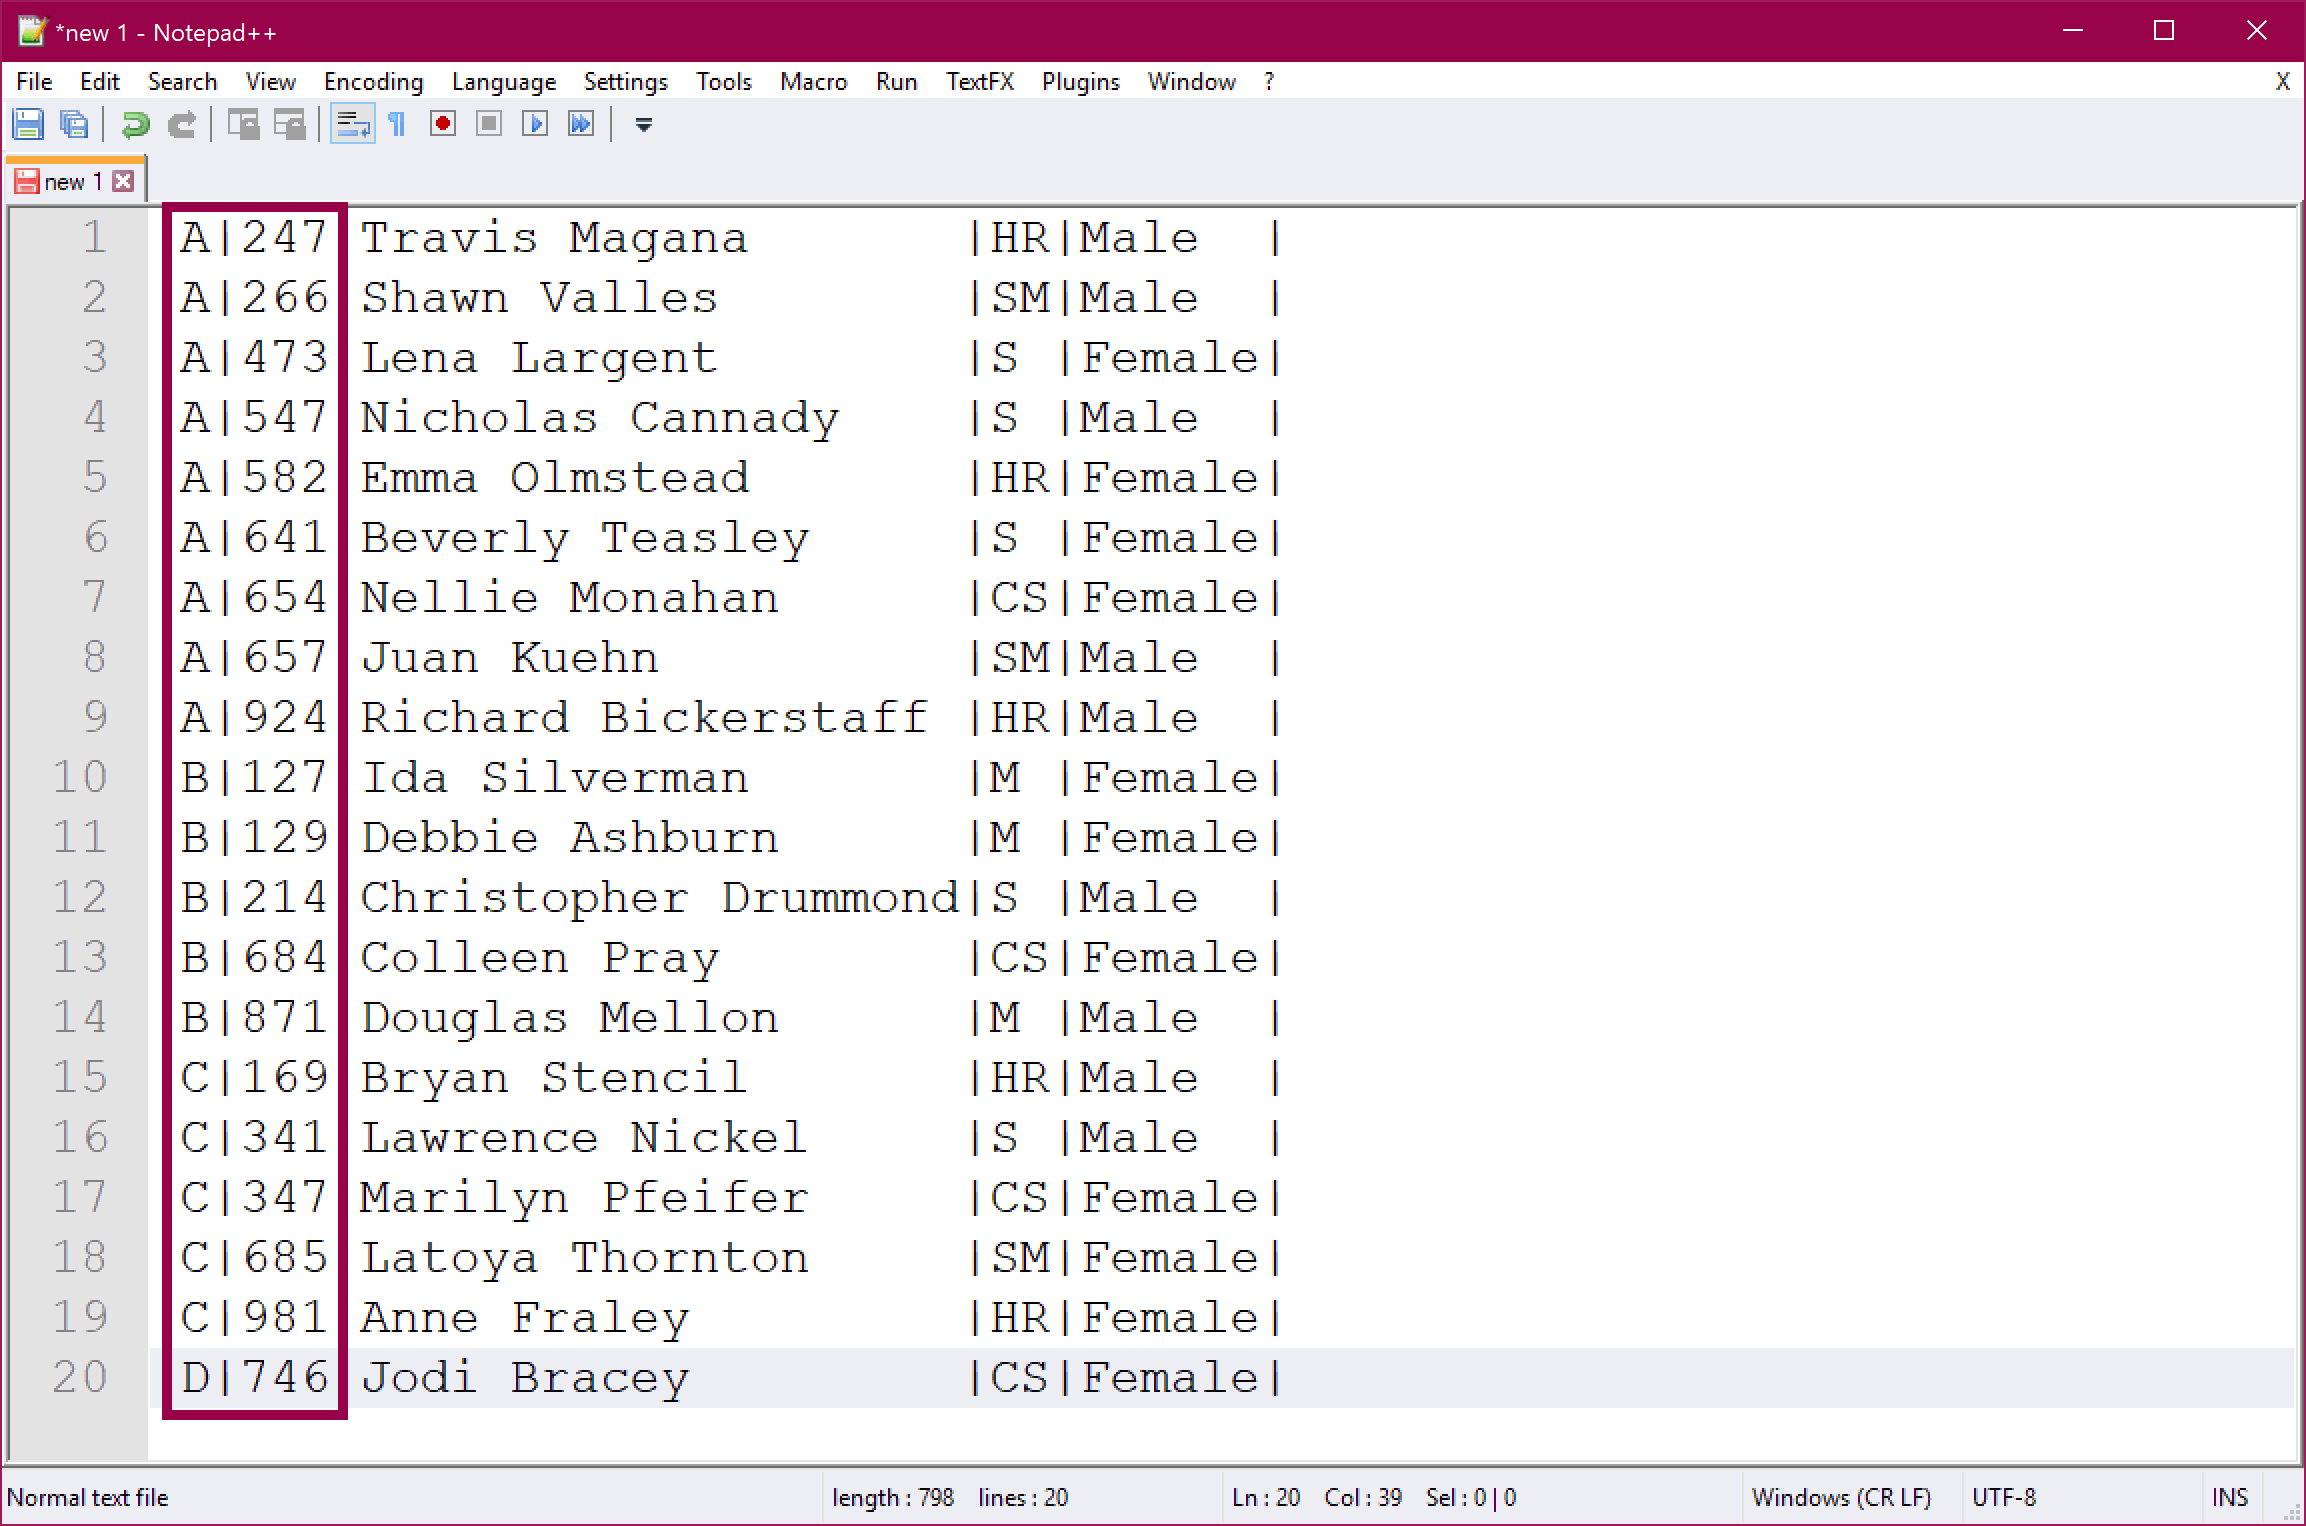Screen dimensions: 2306x1526
Task: Click the Playback macro icon
Action: tap(535, 124)
